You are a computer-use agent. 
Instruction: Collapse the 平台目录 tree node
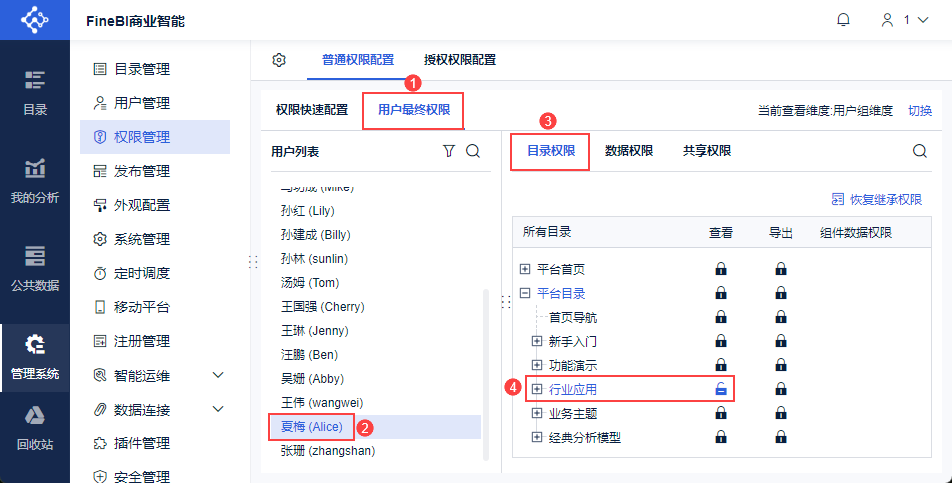point(525,293)
